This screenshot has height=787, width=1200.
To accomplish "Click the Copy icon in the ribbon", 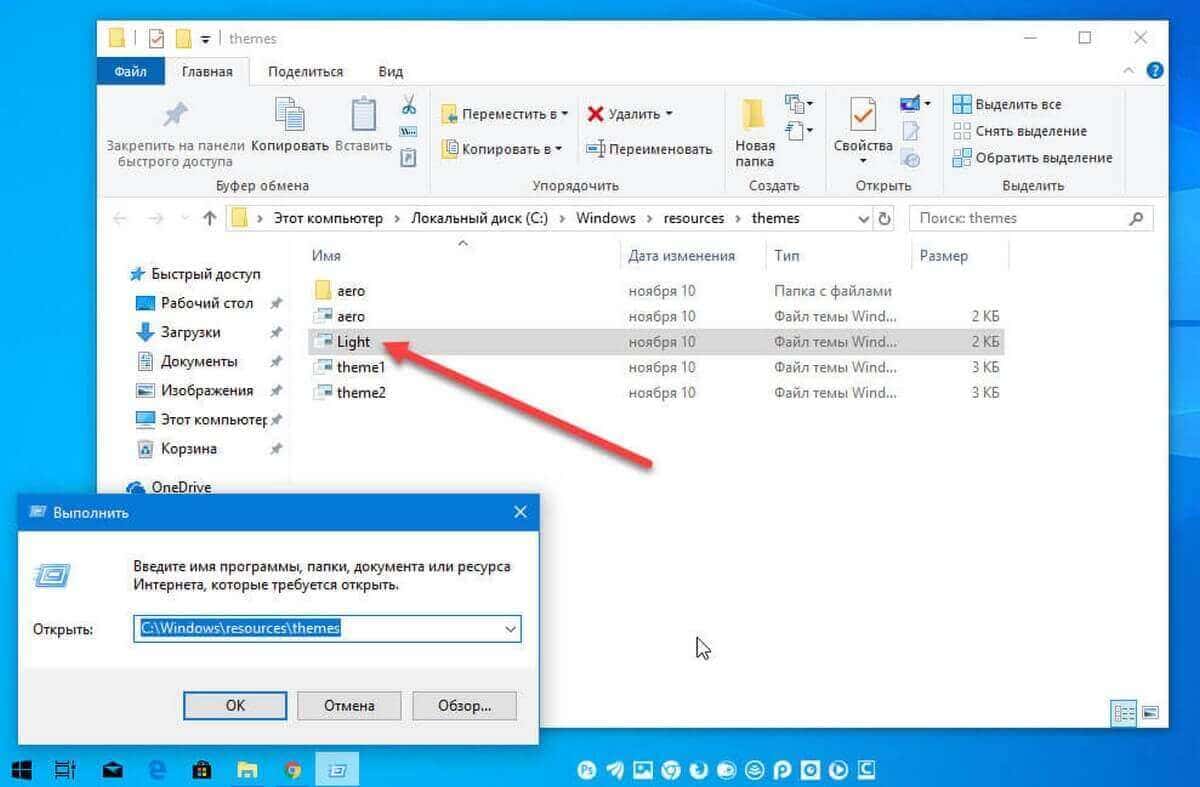I will pos(289,115).
